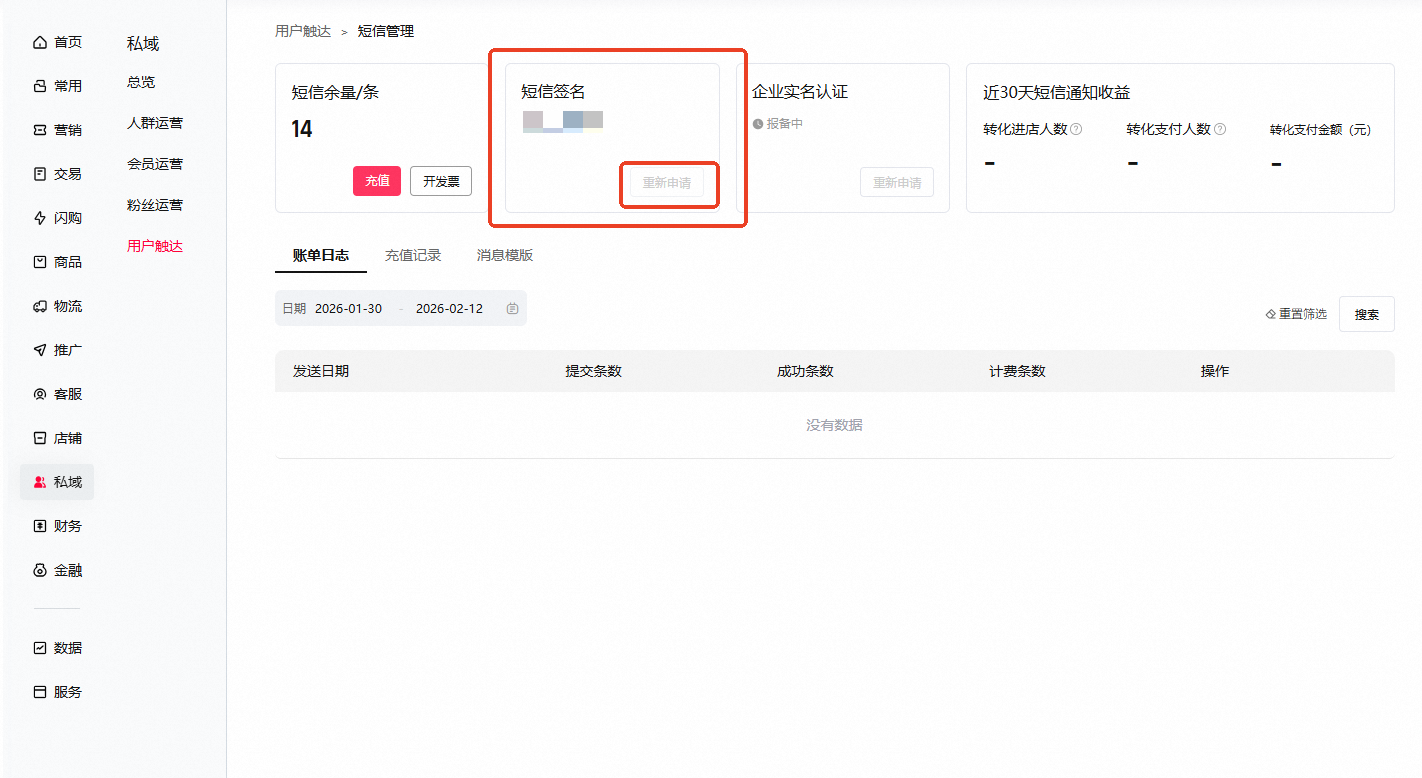Image resolution: width=1422 pixels, height=778 pixels.
Task: Open 粉丝运营 submenu item
Action: [x=155, y=205]
